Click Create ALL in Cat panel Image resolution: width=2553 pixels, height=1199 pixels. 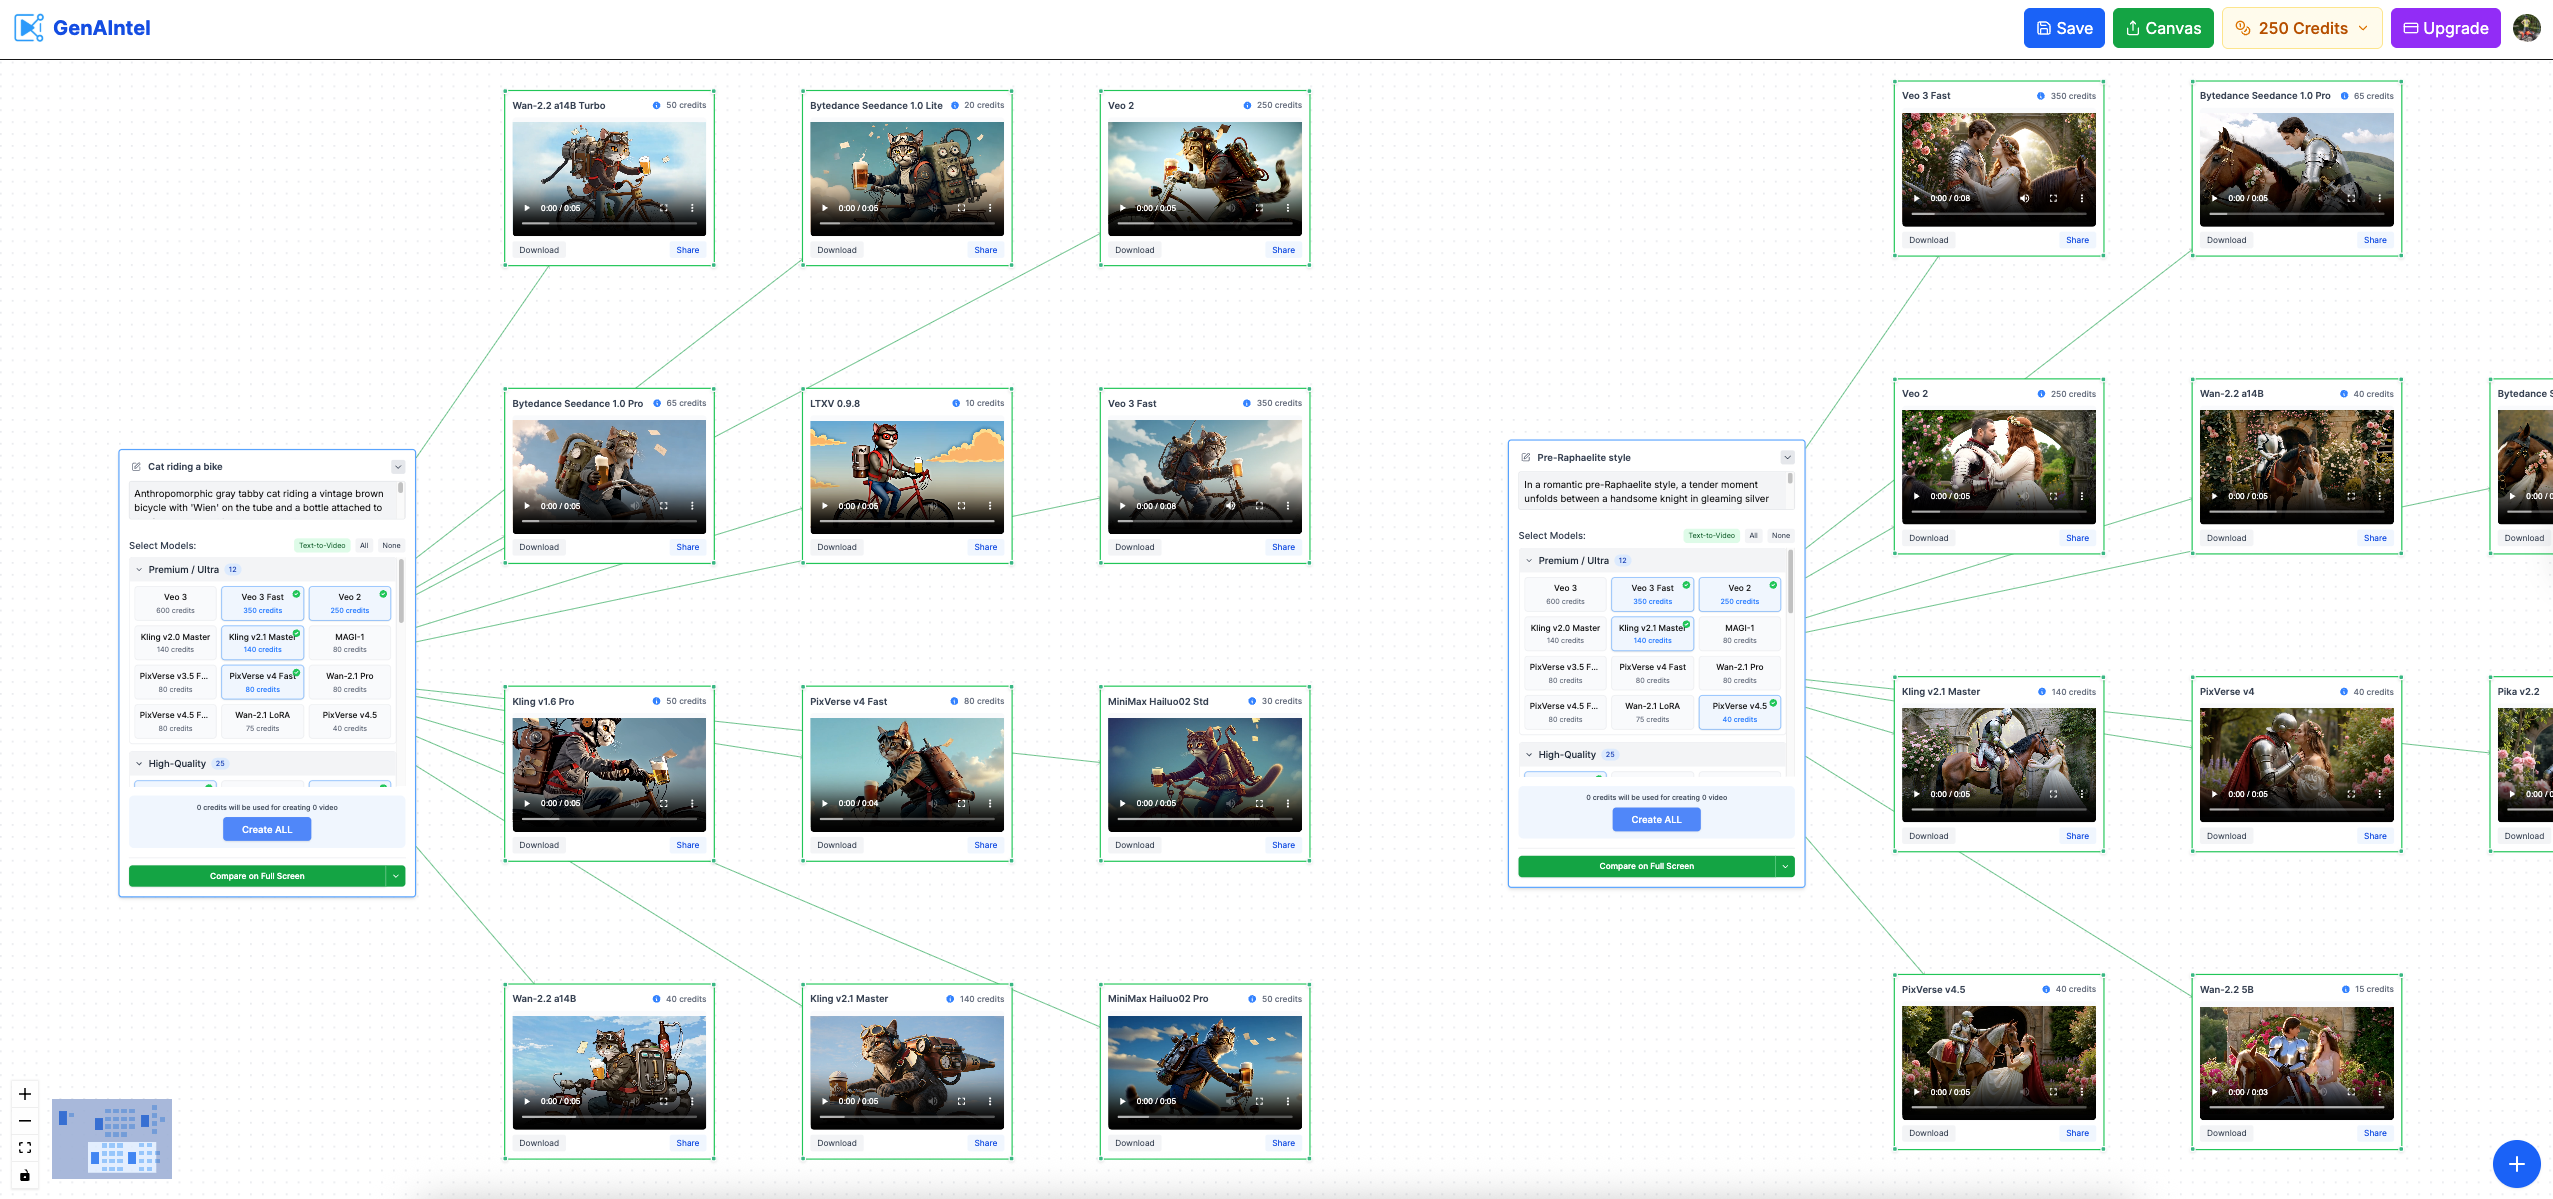pyautogui.click(x=267, y=830)
